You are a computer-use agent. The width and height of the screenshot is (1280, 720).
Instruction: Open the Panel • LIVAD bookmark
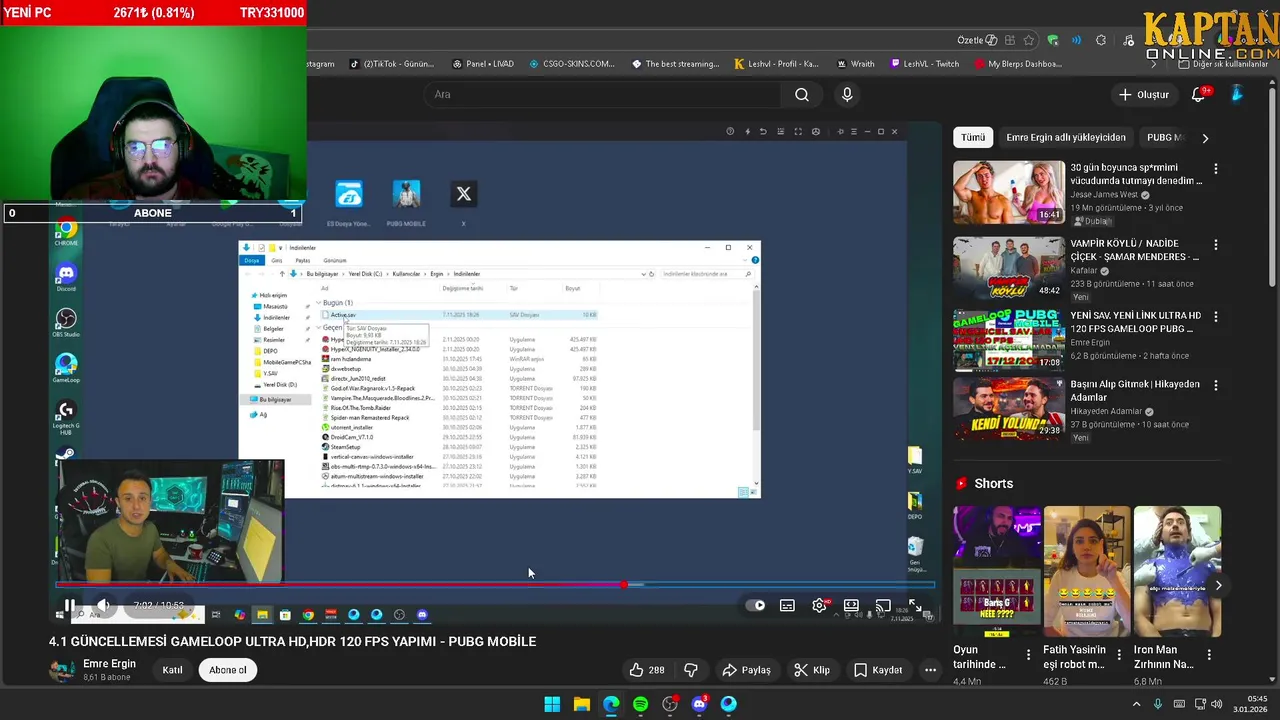[483, 64]
